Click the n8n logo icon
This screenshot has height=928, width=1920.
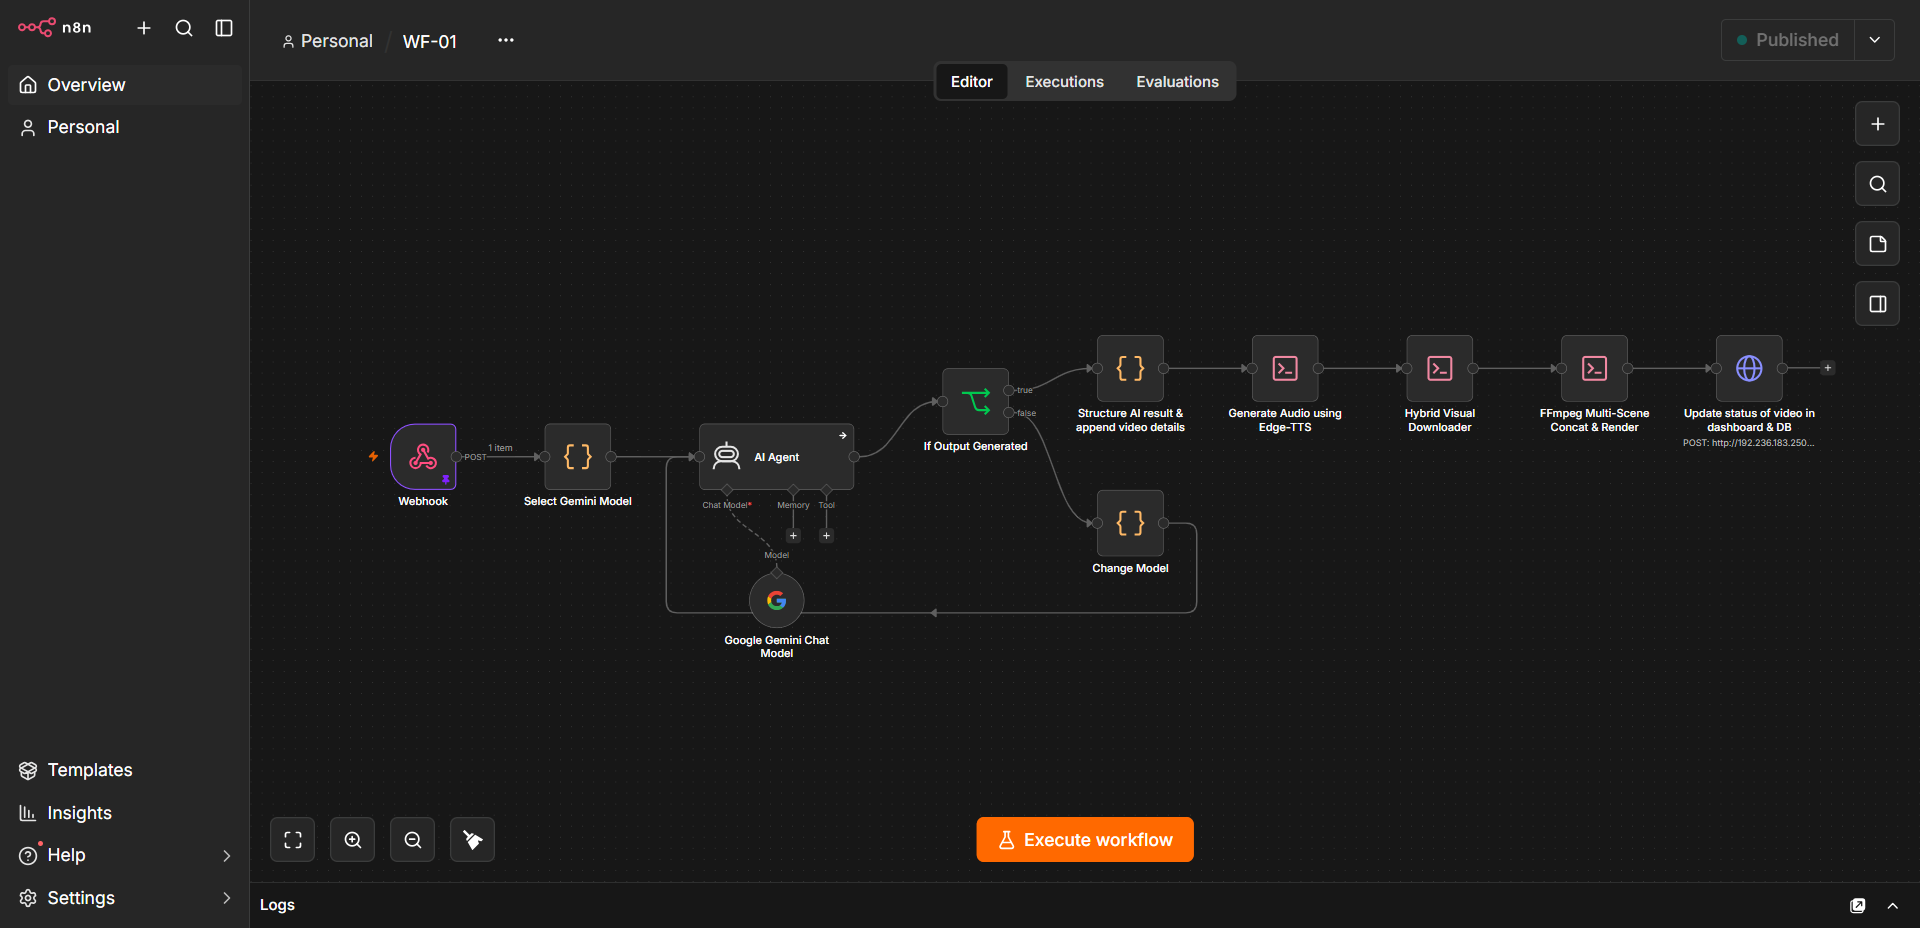[x=36, y=27]
